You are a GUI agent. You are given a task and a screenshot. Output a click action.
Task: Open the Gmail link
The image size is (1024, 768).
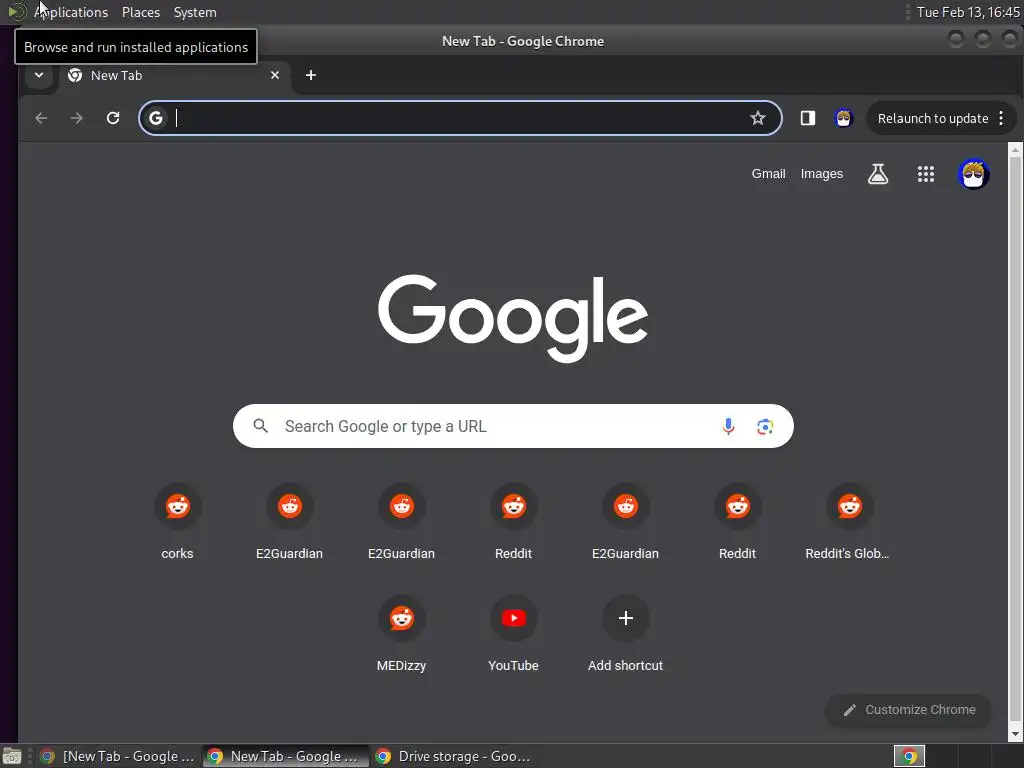768,174
